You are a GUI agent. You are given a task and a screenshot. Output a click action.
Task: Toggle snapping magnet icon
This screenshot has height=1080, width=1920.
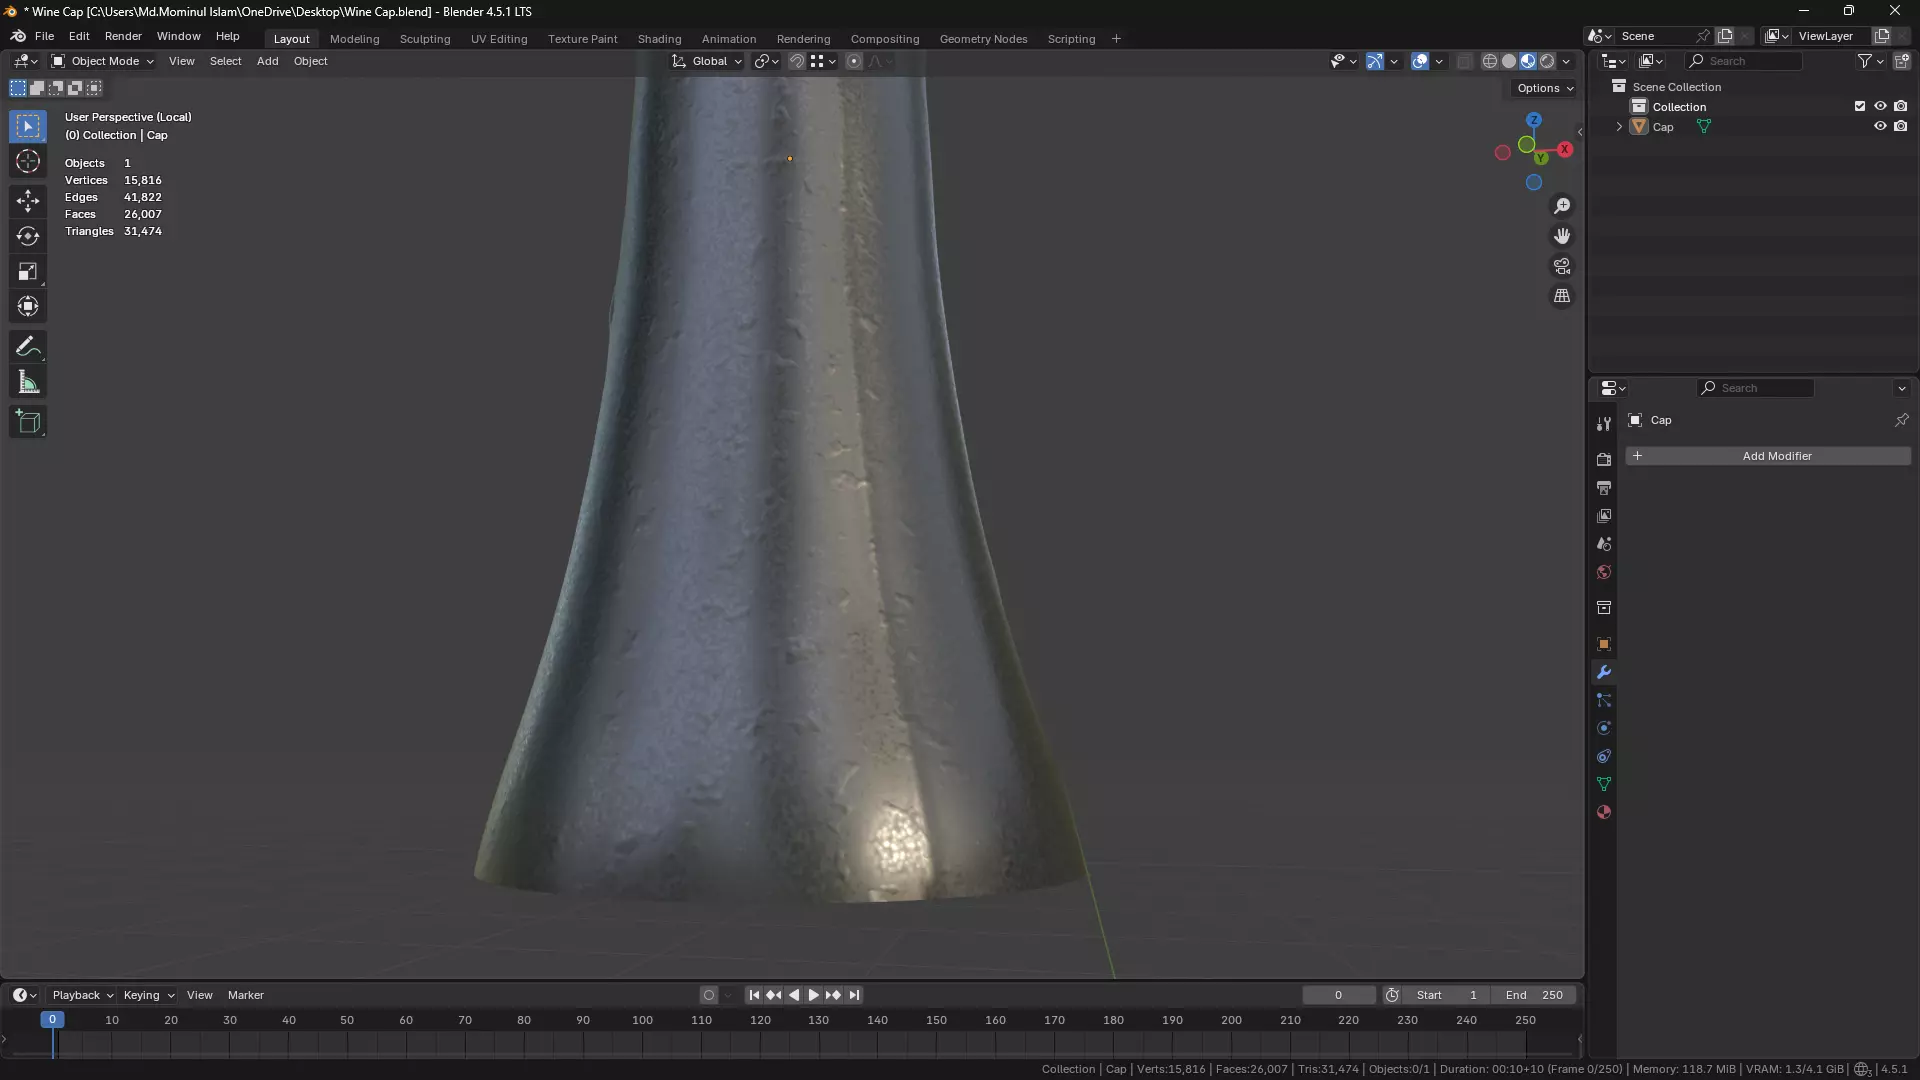[x=796, y=61]
